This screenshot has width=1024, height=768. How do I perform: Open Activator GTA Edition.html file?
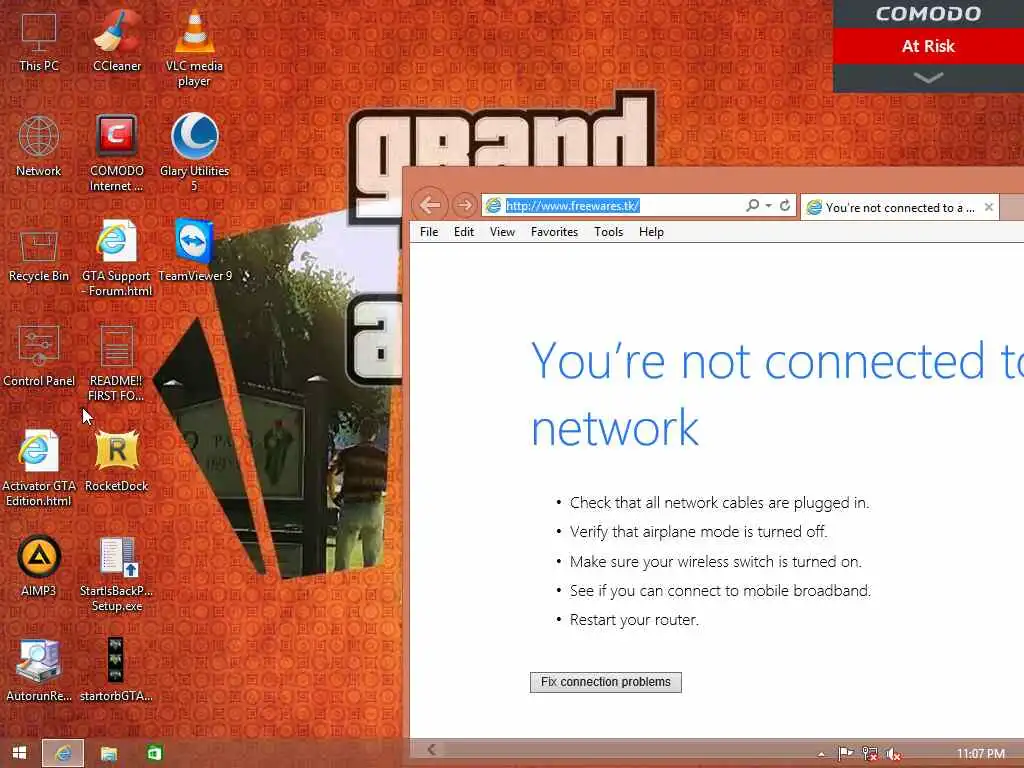coord(39,469)
